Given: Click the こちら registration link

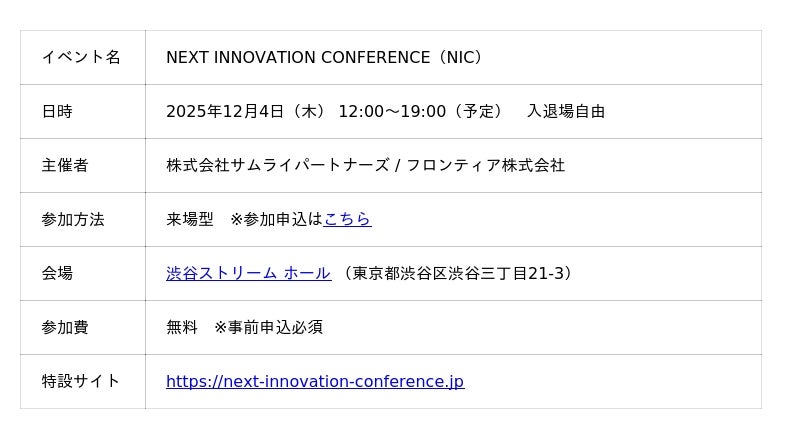Looking at the screenshot, I should click(x=347, y=219).
